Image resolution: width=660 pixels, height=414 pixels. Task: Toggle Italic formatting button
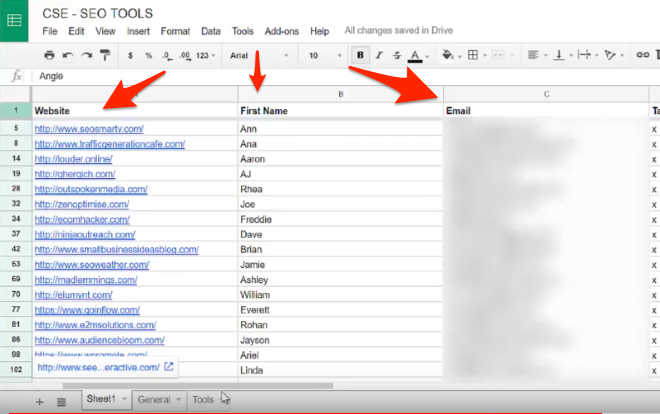378,55
